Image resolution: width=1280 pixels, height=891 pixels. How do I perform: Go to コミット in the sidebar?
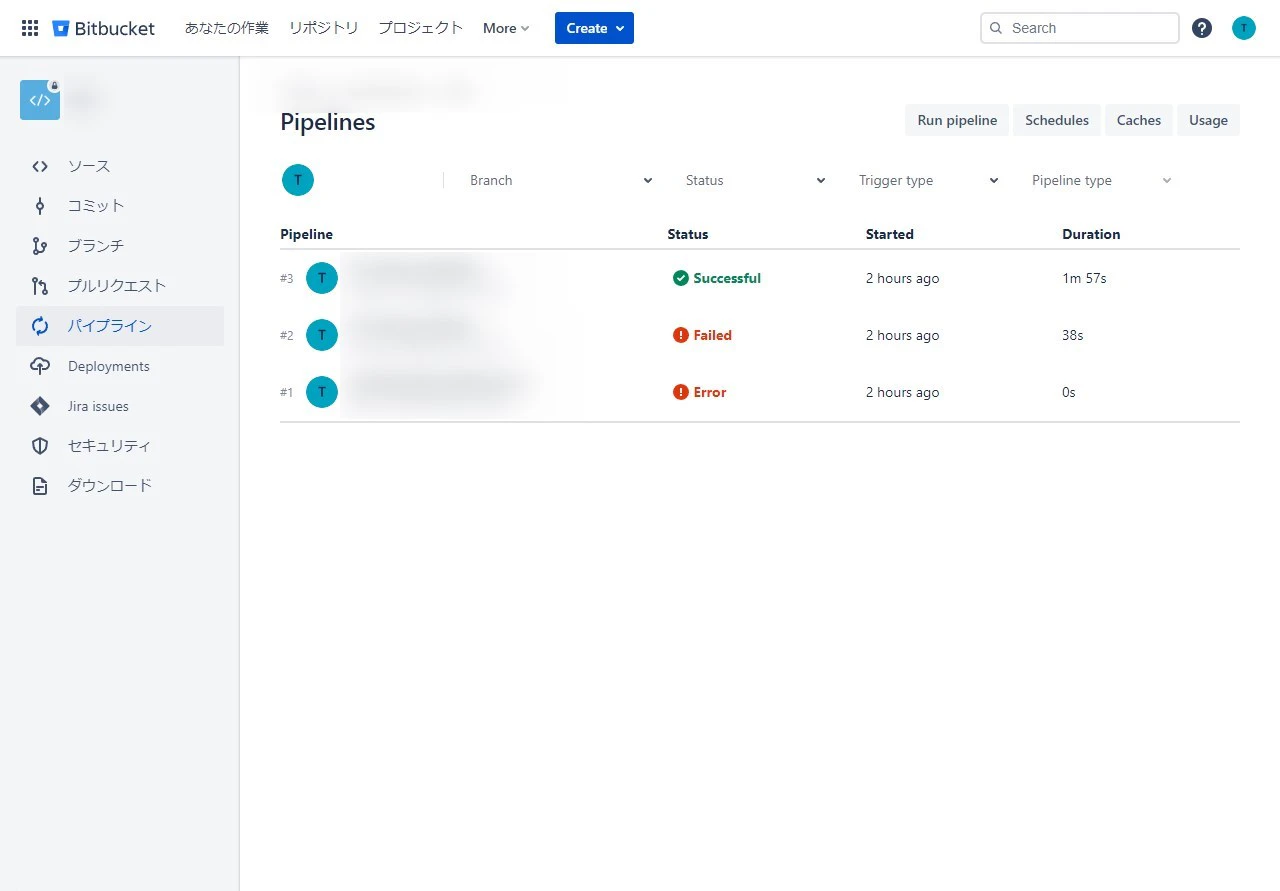[x=120, y=206]
